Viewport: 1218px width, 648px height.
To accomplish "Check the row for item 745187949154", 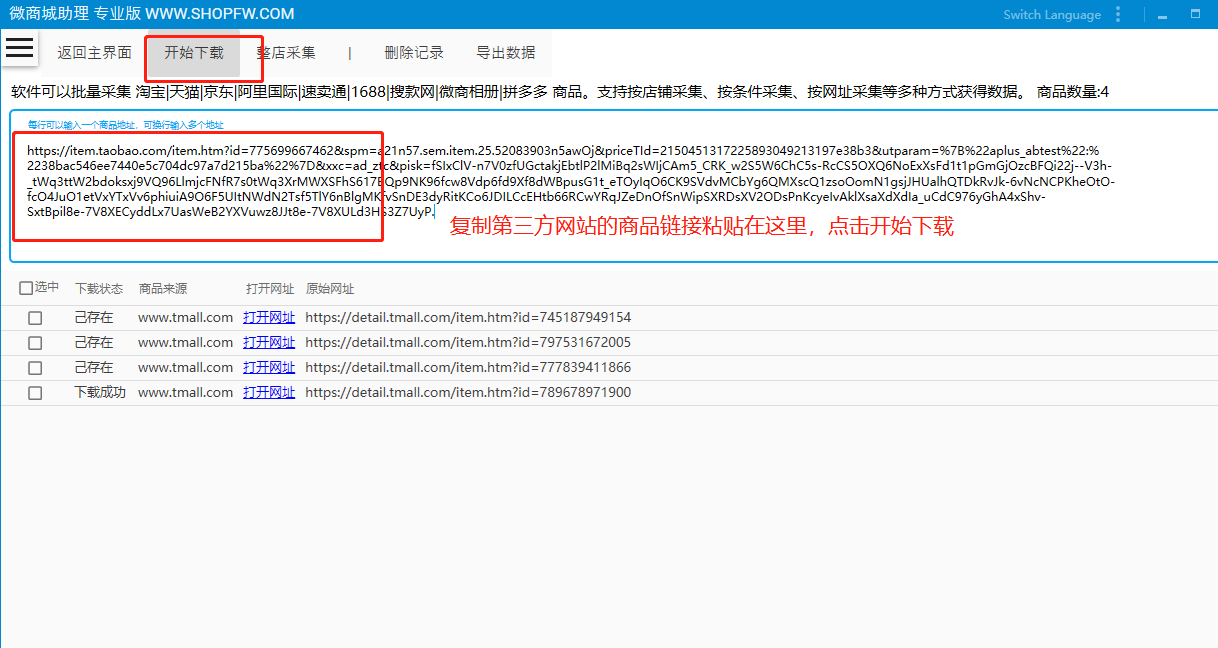I will (x=35, y=318).
